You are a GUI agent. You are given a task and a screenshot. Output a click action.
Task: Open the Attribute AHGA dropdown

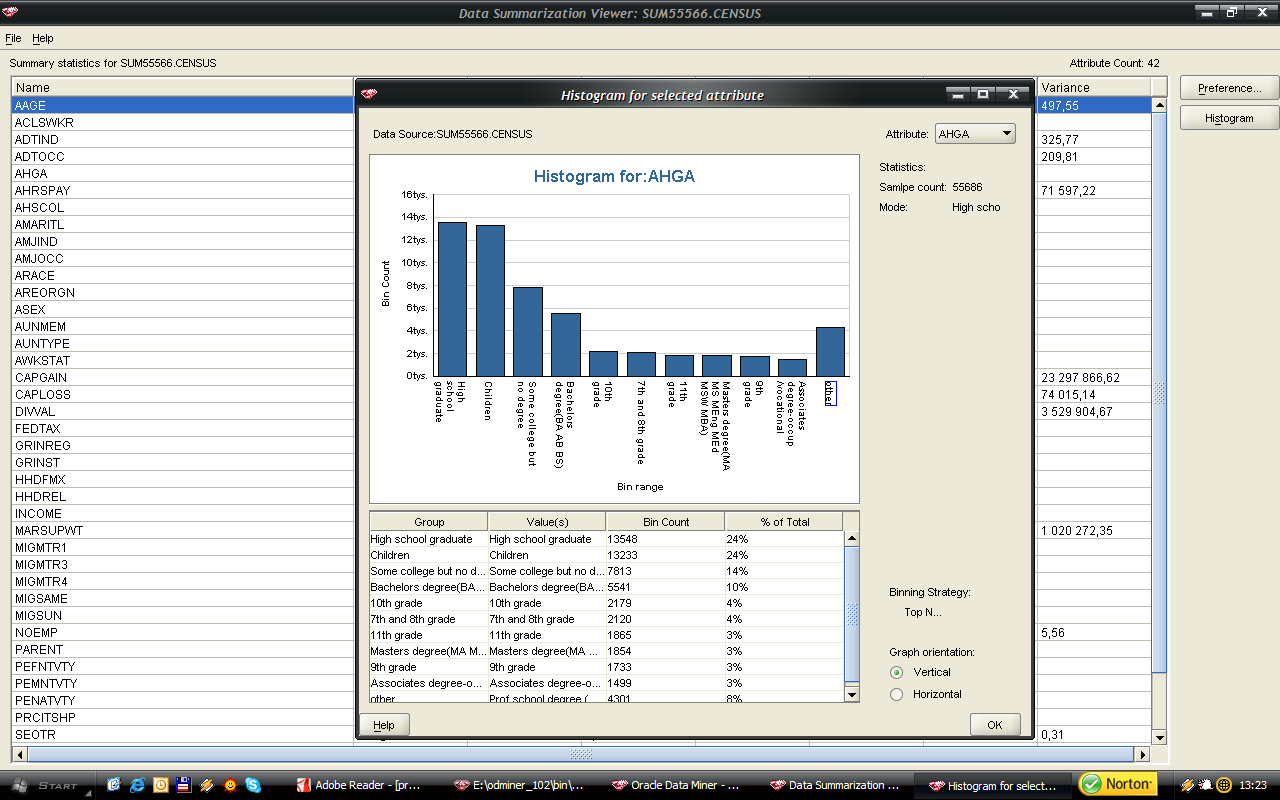pos(974,134)
